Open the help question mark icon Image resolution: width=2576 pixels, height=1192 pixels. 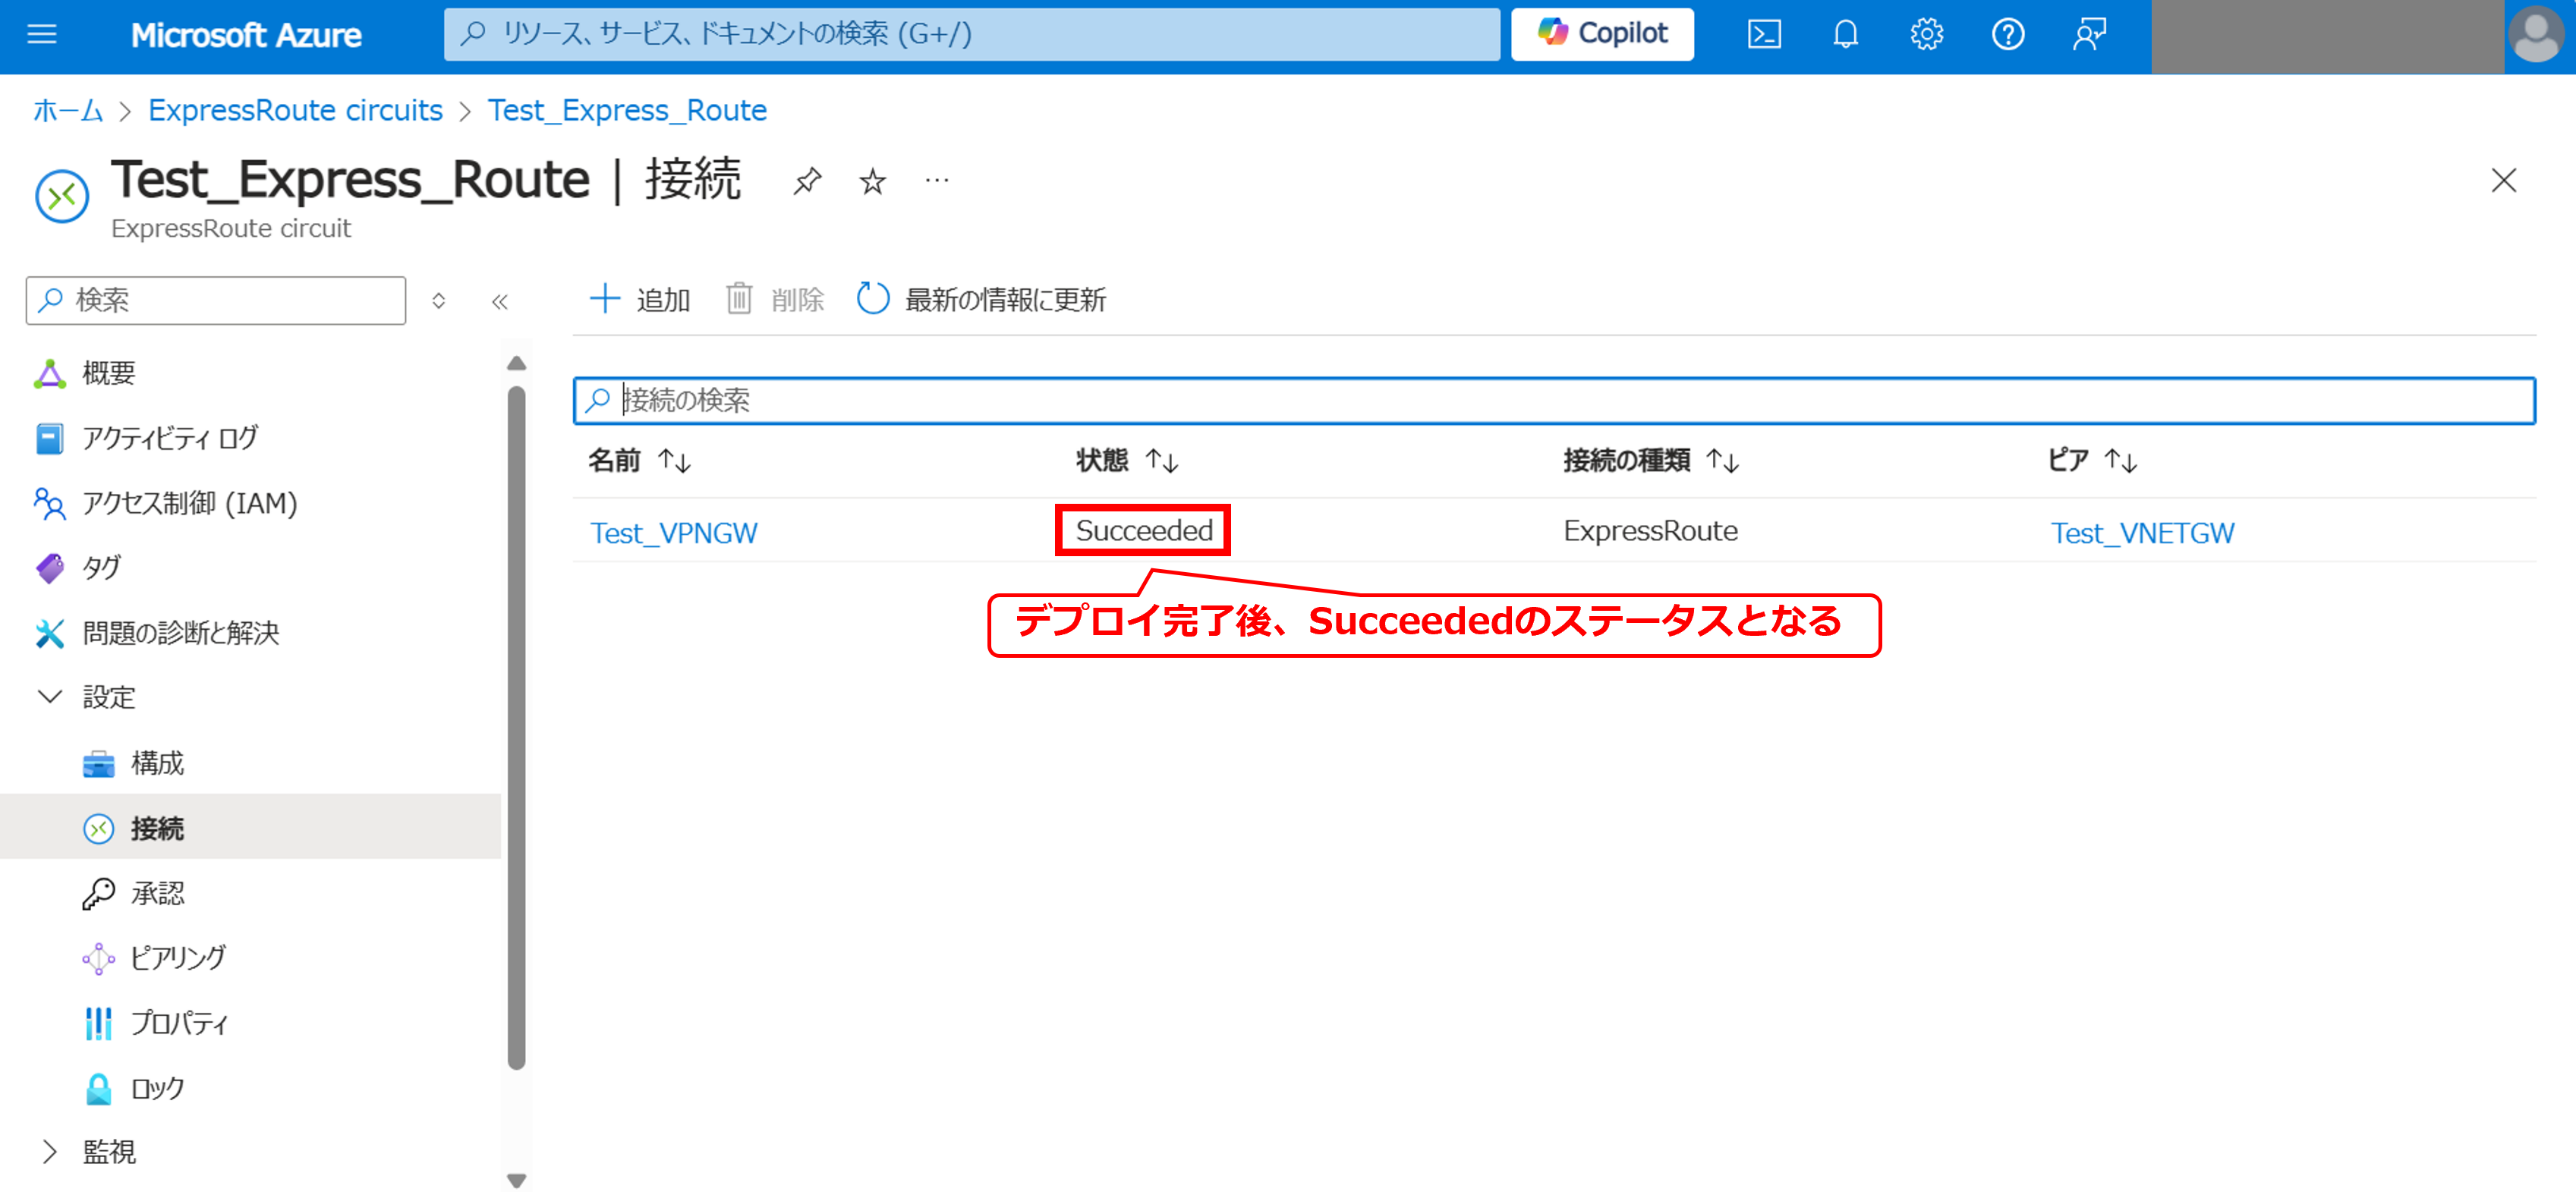2007,35
